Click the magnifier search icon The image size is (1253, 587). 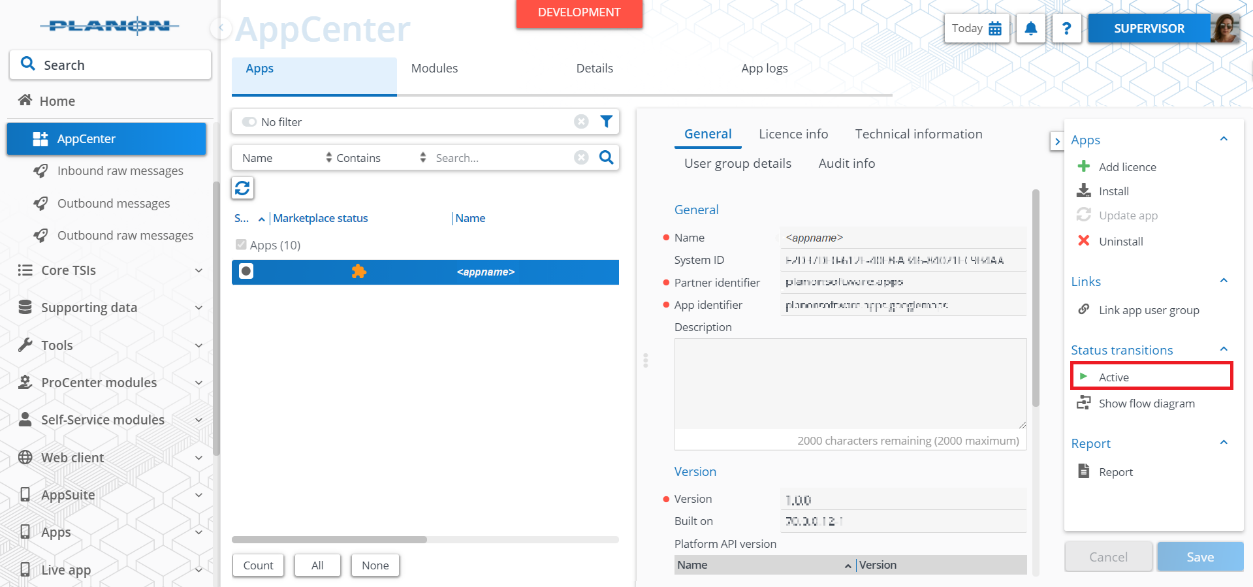coord(606,157)
